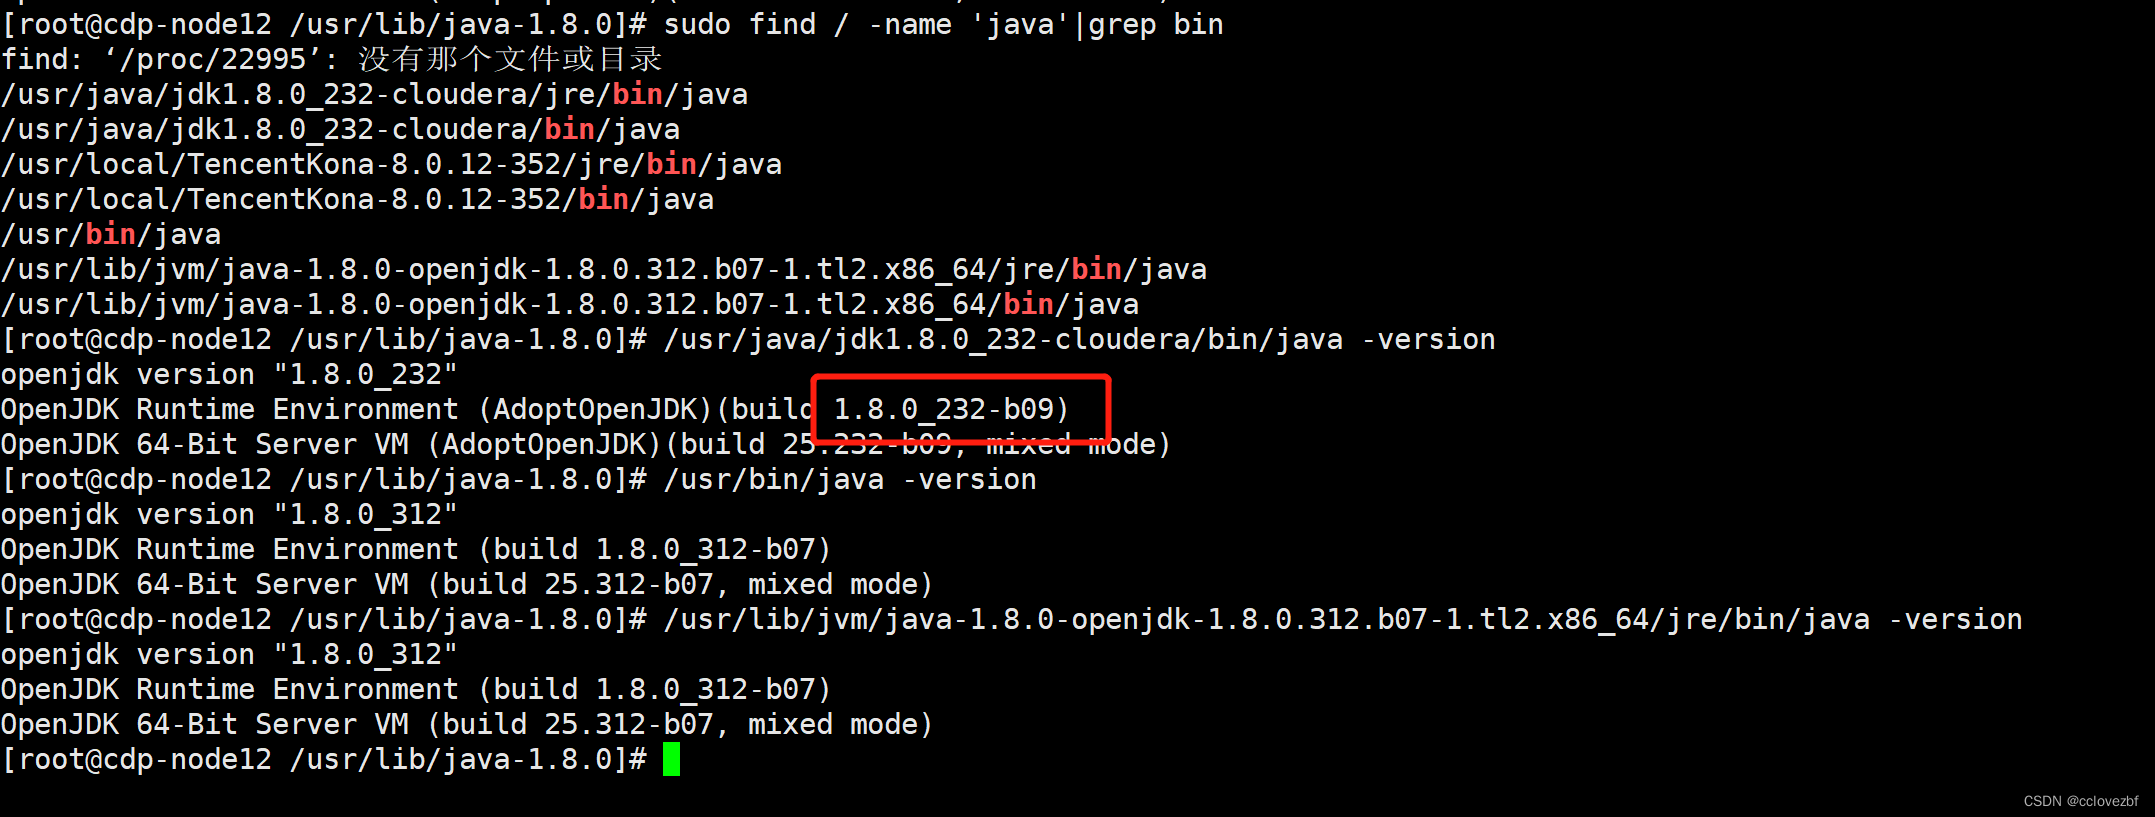Click the cloudera java -version command

[x=1079, y=339]
